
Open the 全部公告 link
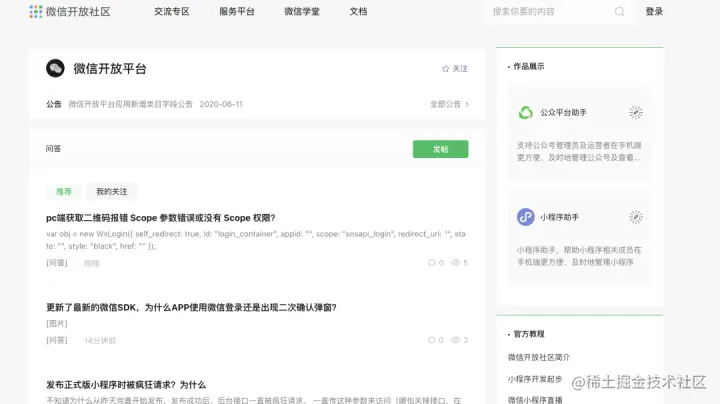coord(445,104)
